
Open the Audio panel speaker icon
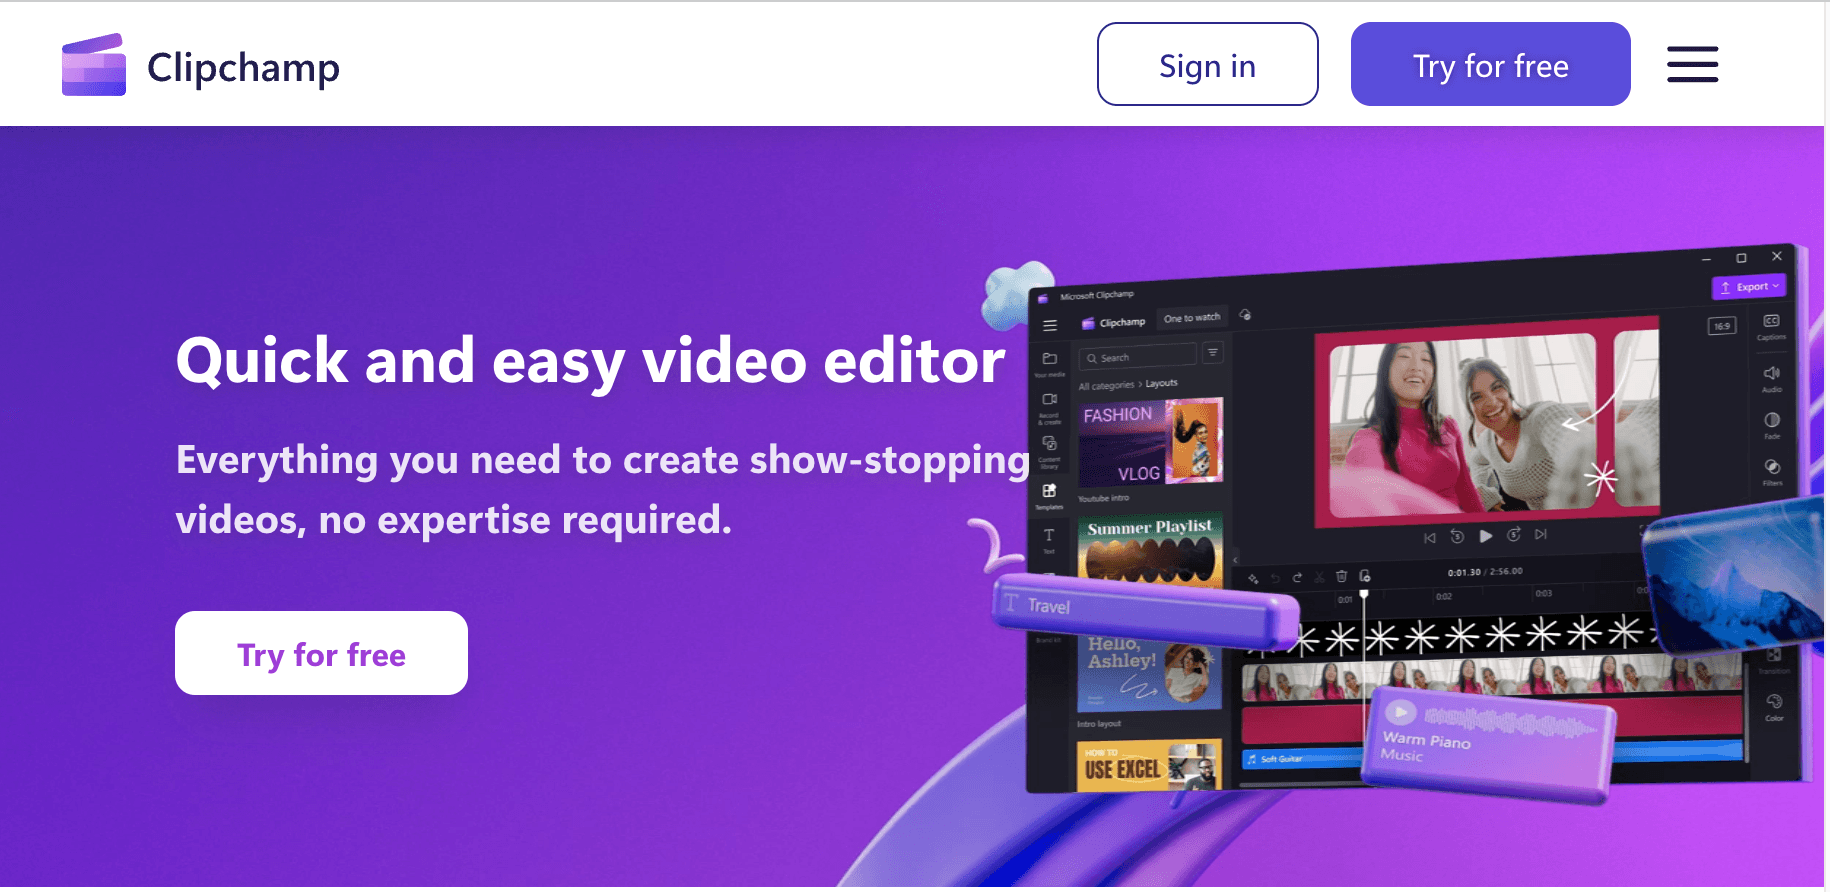(1771, 373)
